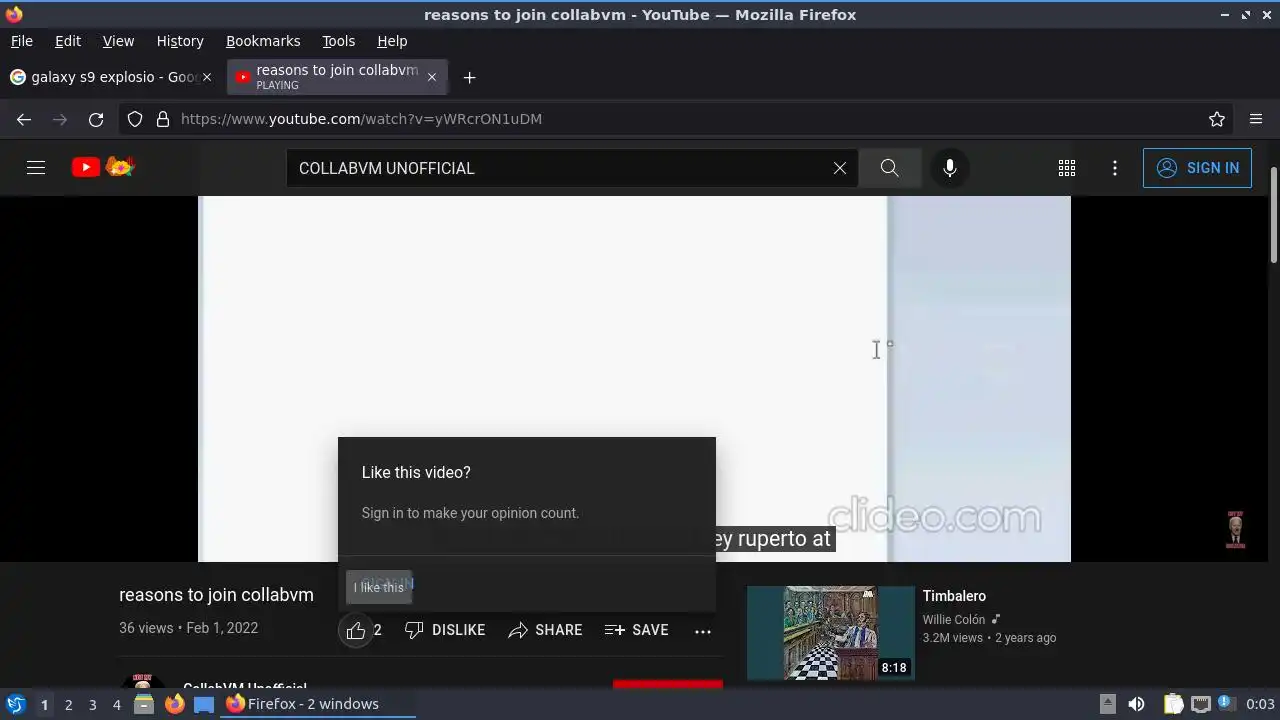Viewport: 1280px width, 720px height.
Task: Open the YouTube apps grid
Action: [x=1067, y=168]
